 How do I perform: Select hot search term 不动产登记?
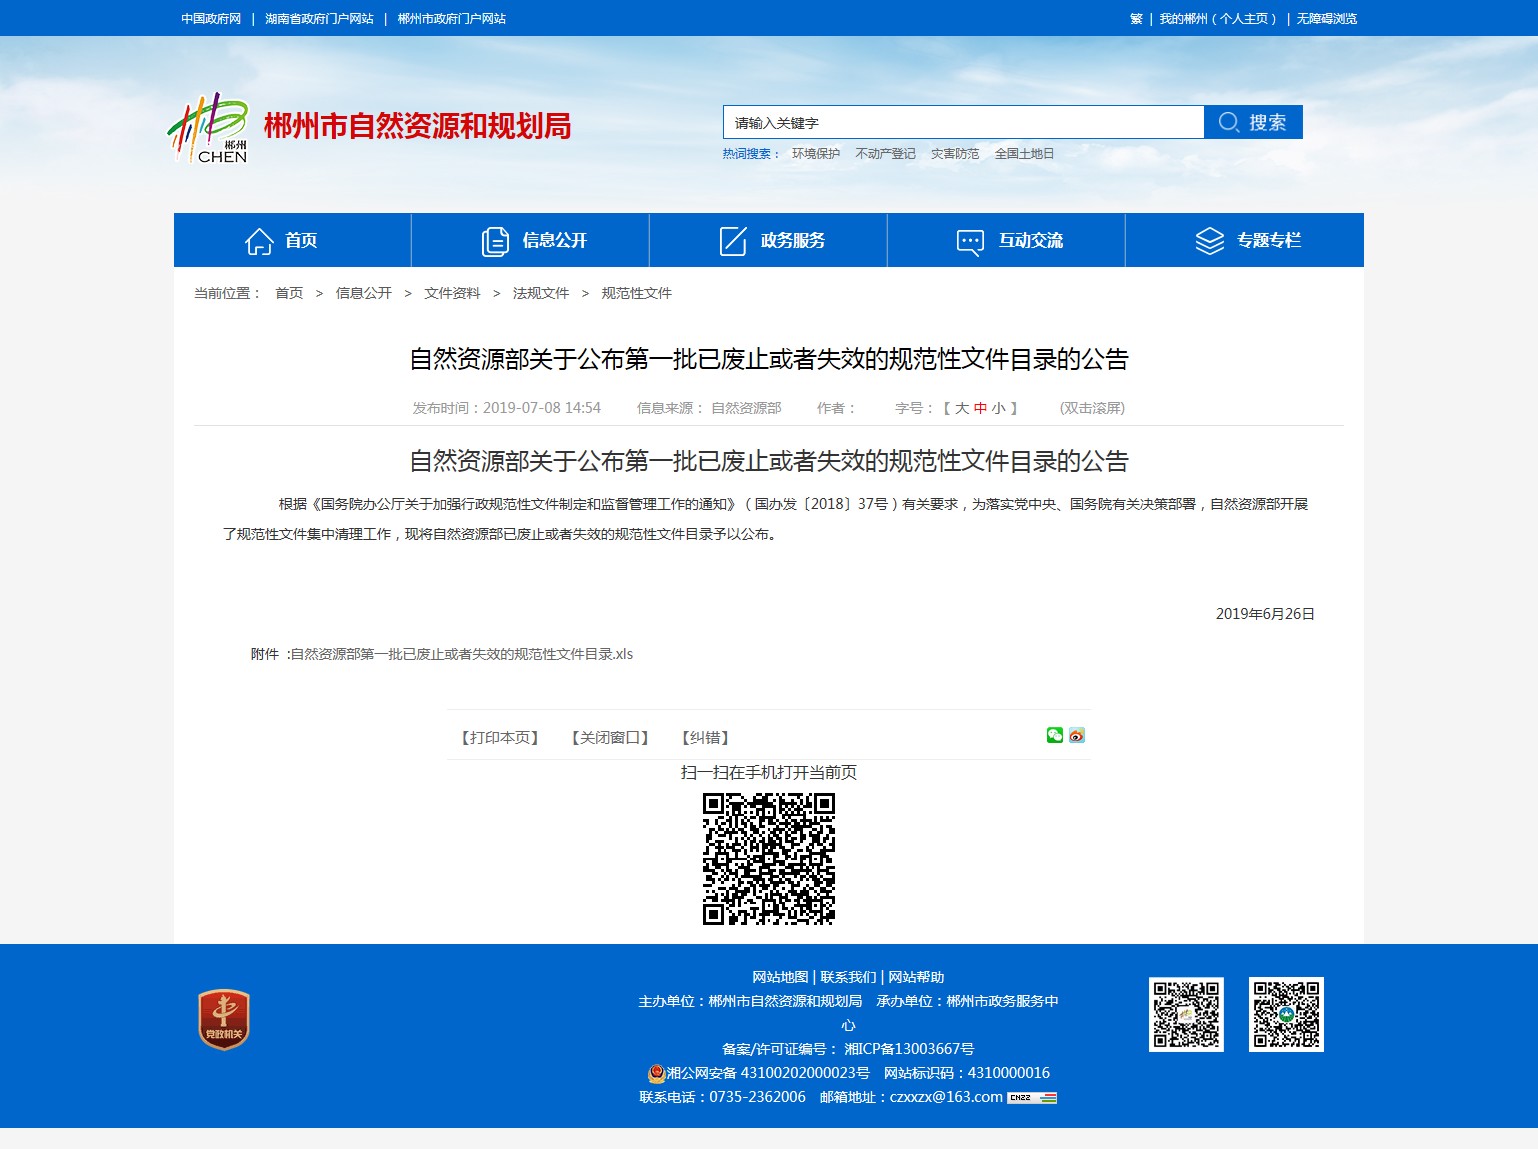886,154
